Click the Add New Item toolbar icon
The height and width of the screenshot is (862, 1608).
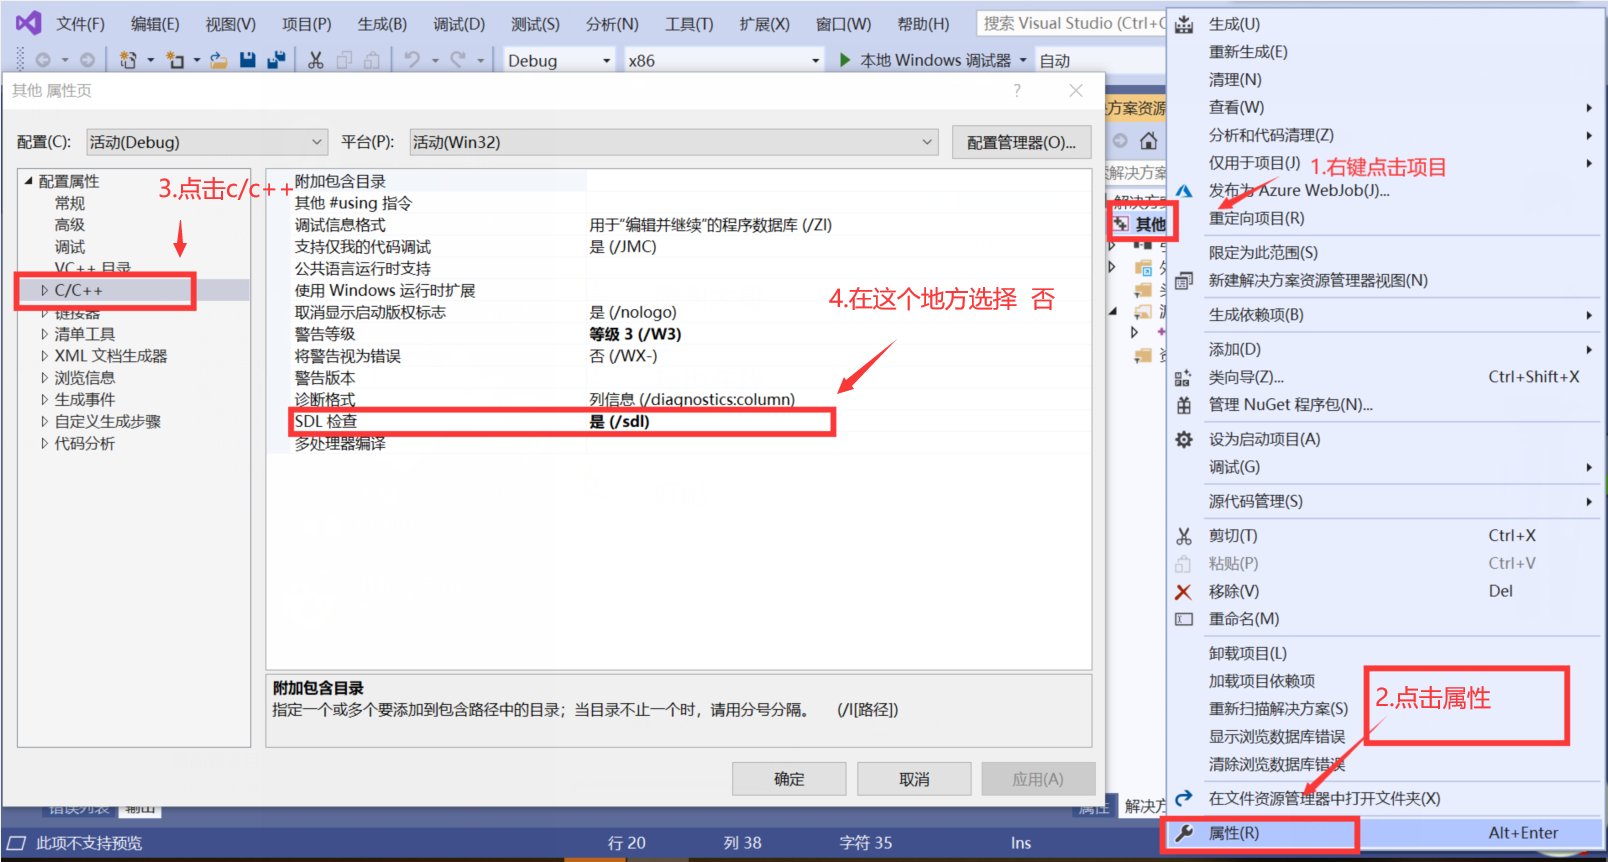175,60
